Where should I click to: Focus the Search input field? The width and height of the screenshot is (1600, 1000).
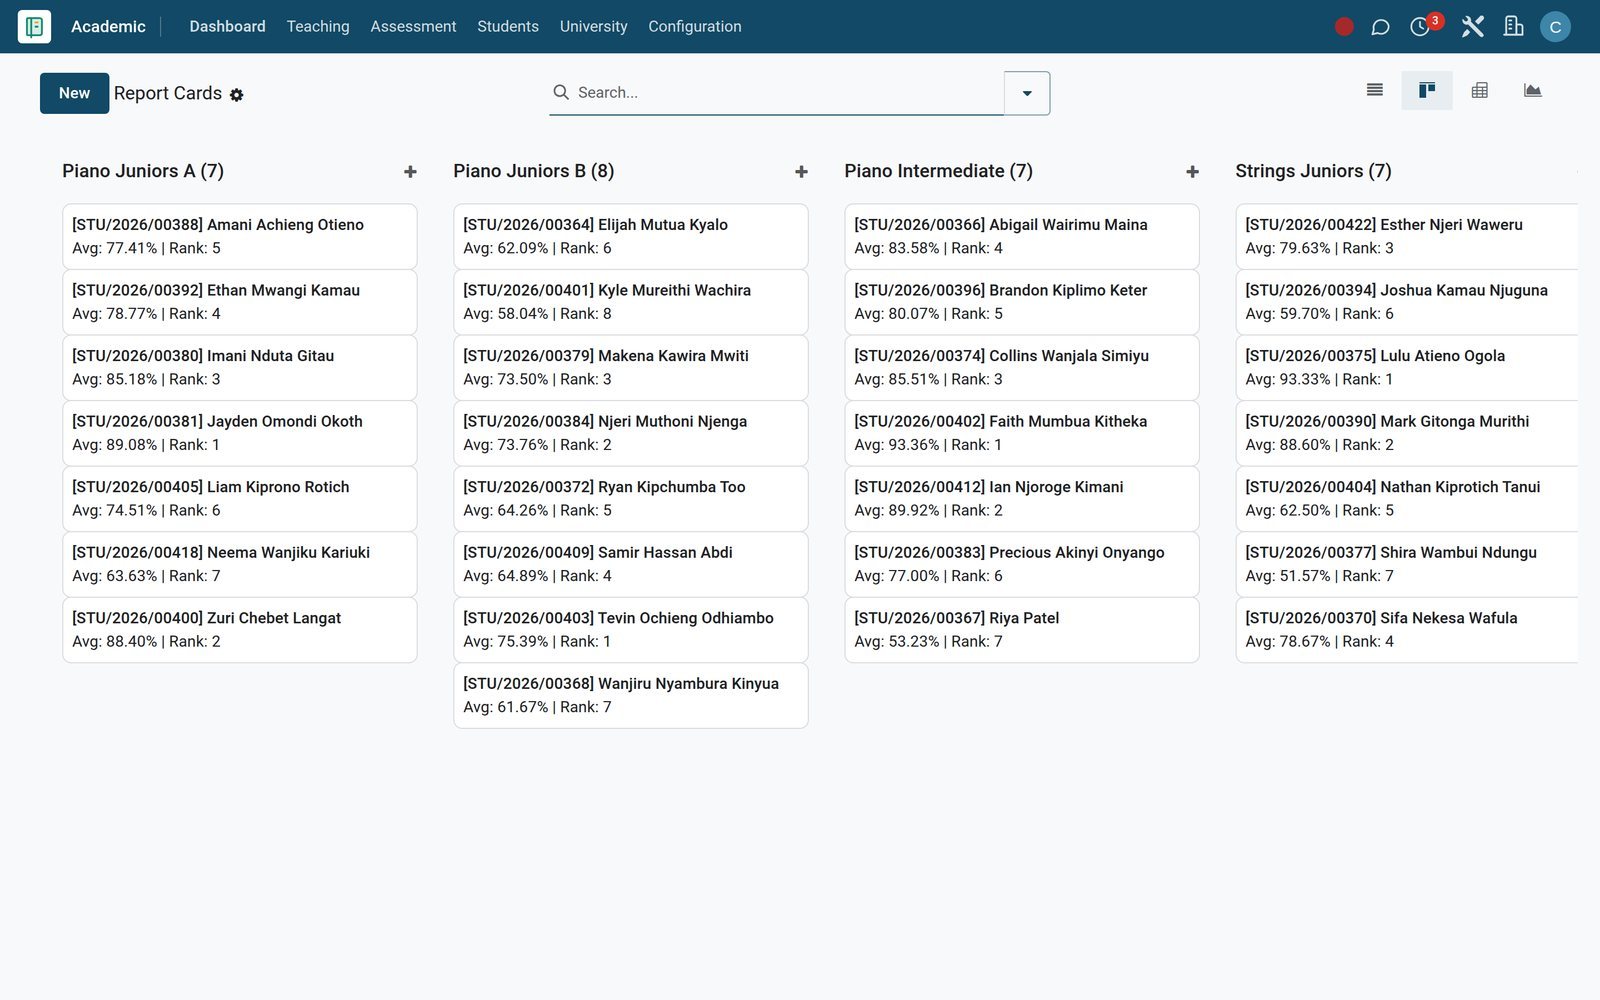[x=788, y=92]
